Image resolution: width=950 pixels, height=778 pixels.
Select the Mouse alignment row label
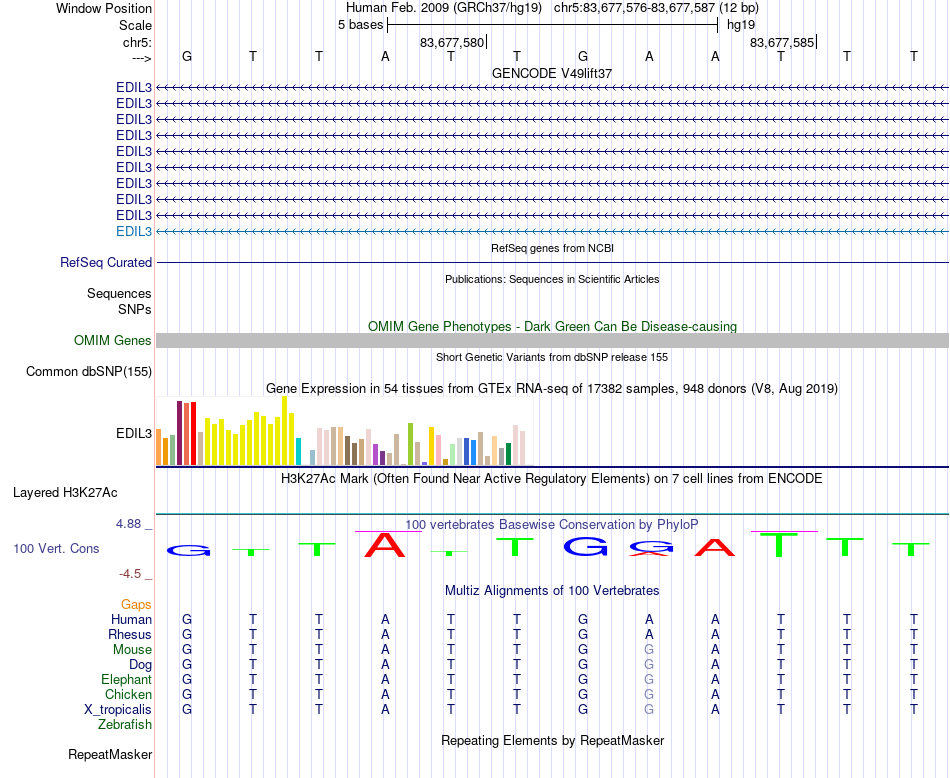pos(132,650)
